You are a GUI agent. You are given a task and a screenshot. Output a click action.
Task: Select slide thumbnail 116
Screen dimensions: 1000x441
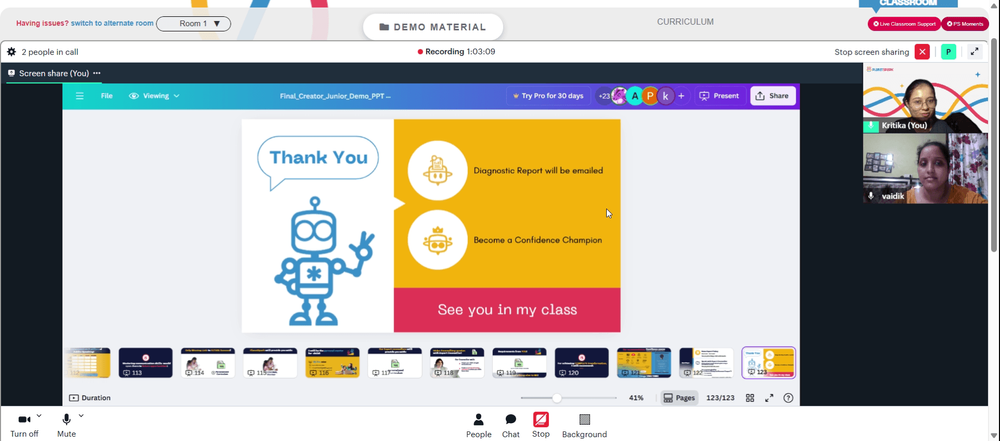point(332,363)
